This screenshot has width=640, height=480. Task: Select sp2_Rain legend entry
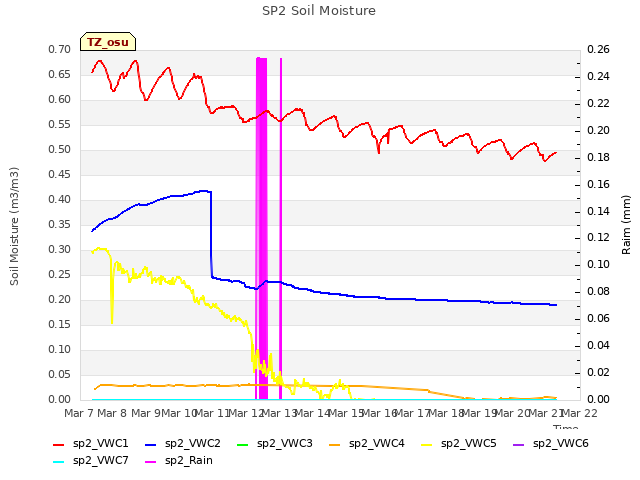pyautogui.click(x=179, y=461)
